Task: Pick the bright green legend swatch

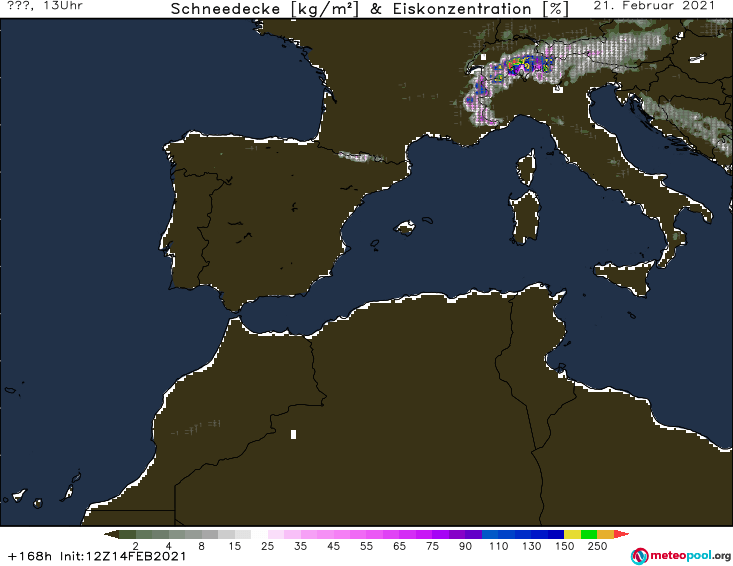Action: [x=589, y=534]
